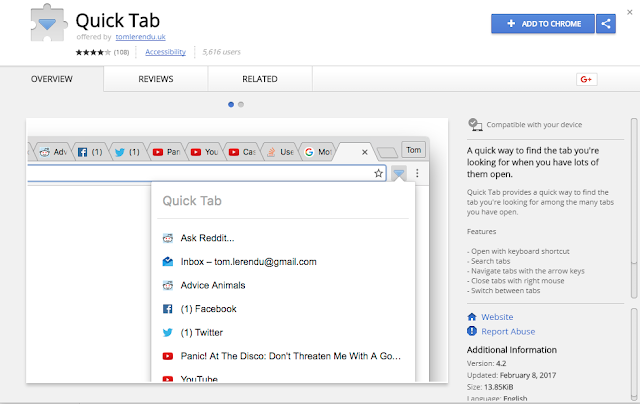The width and height of the screenshot is (640, 404).
Task: Click the additional information scrollbar
Action: point(634,354)
